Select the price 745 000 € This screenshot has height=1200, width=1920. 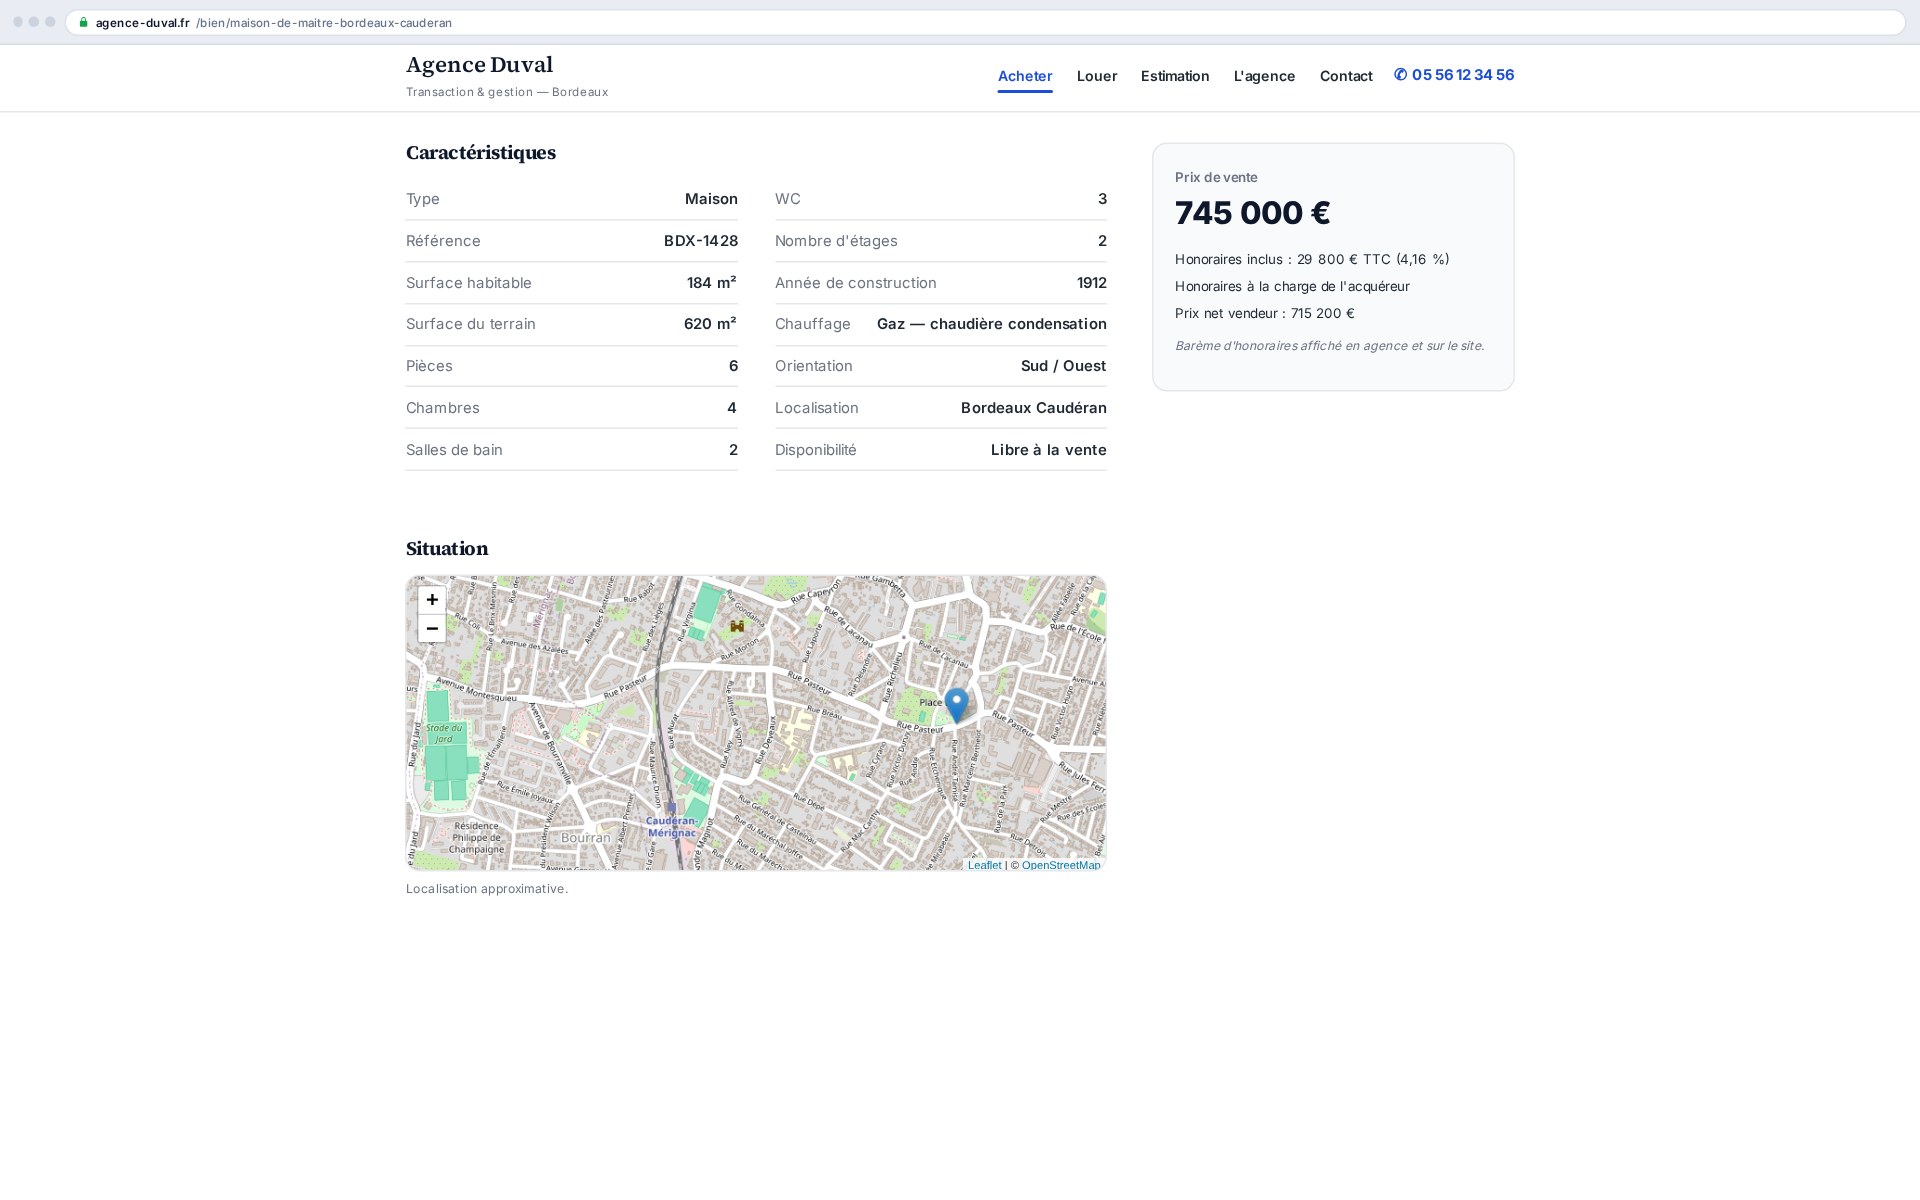click(x=1252, y=213)
